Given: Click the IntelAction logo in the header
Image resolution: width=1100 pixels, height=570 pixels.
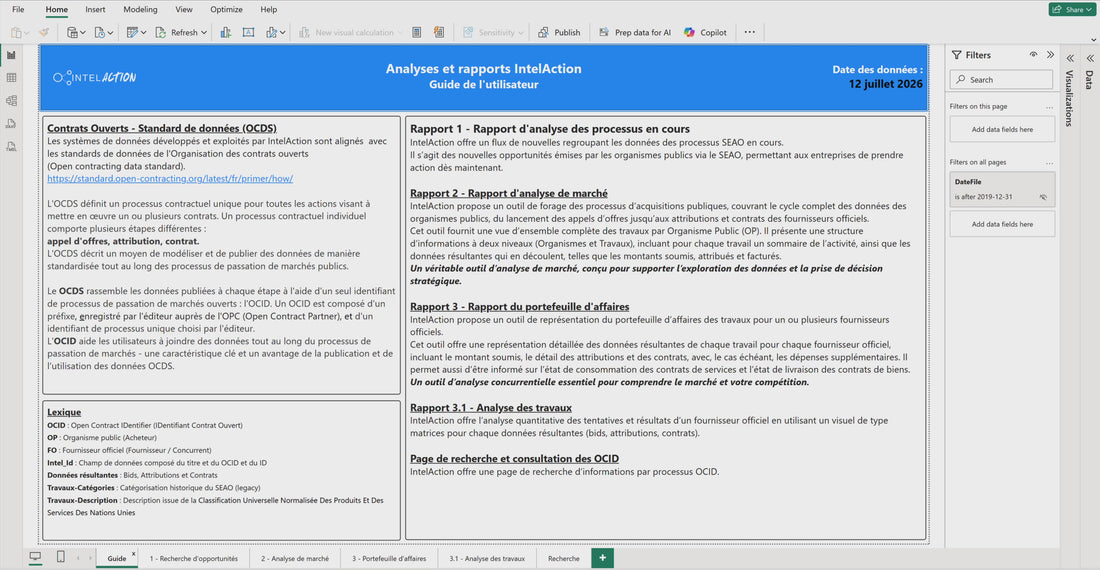Looking at the screenshot, I should [95, 77].
